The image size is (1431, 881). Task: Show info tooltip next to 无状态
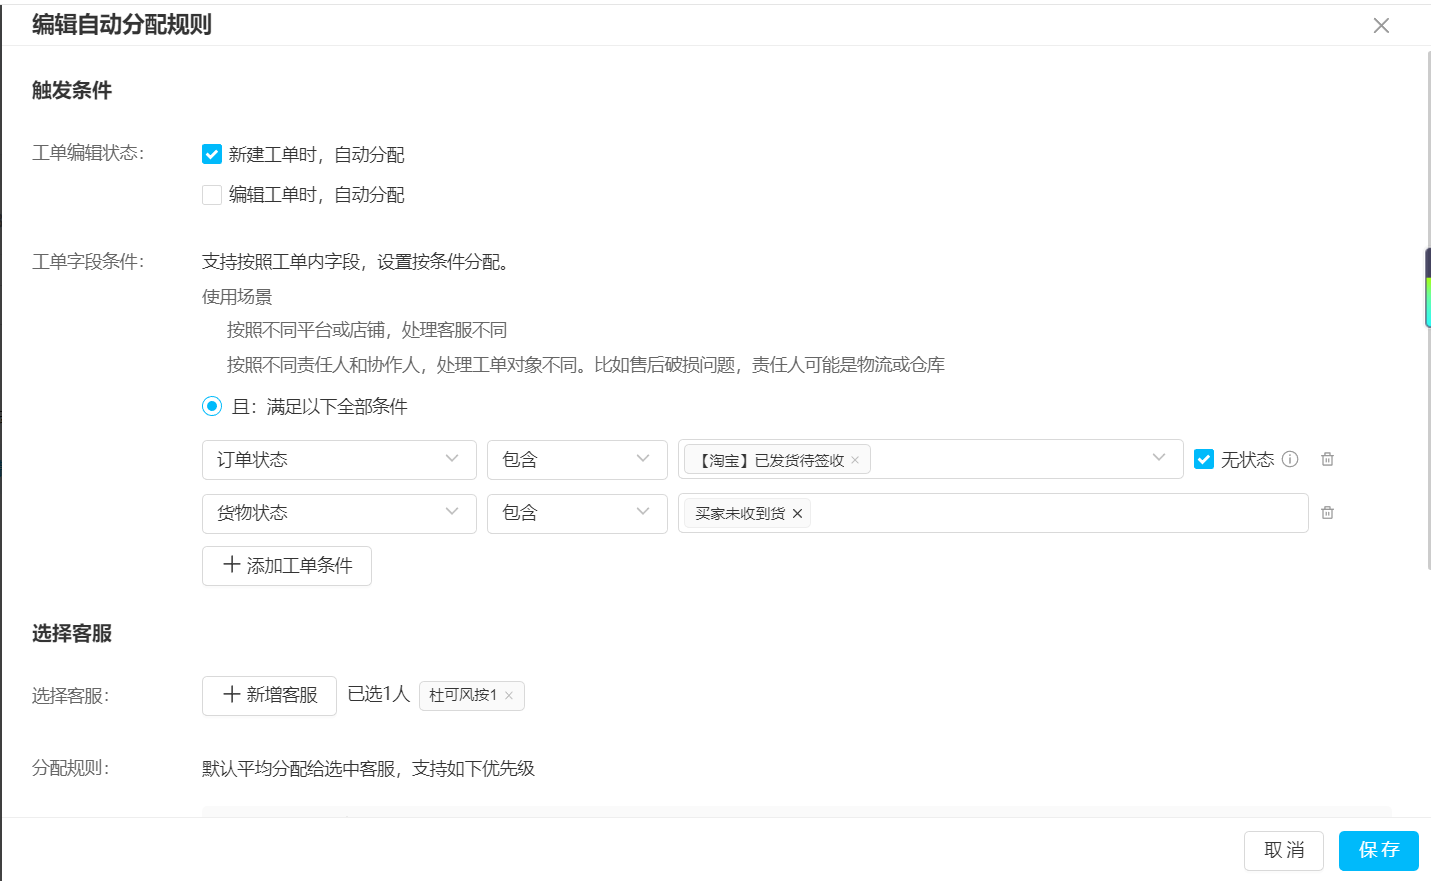coord(1290,459)
